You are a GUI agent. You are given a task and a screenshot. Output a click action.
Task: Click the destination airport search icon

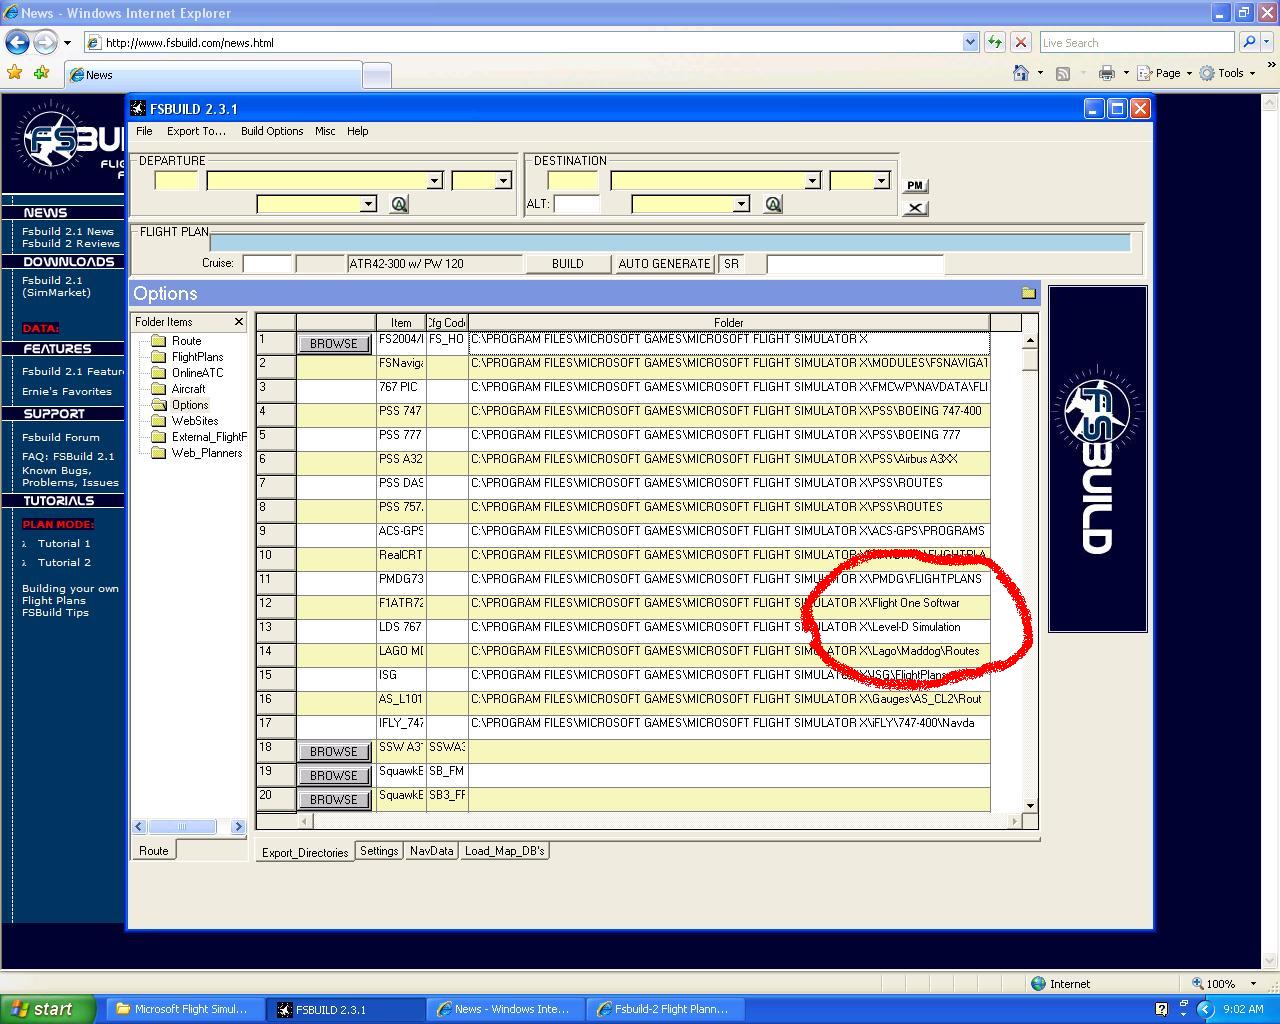point(773,204)
